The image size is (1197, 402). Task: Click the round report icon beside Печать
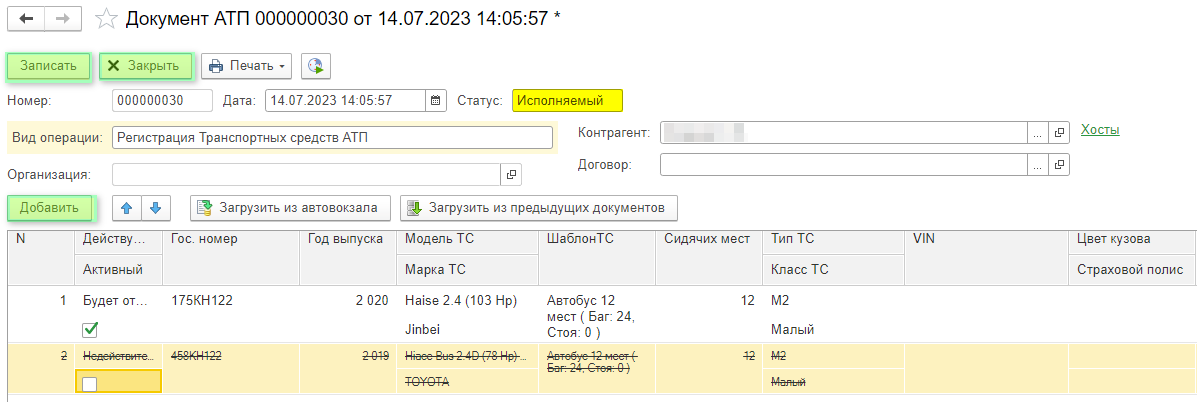316,66
